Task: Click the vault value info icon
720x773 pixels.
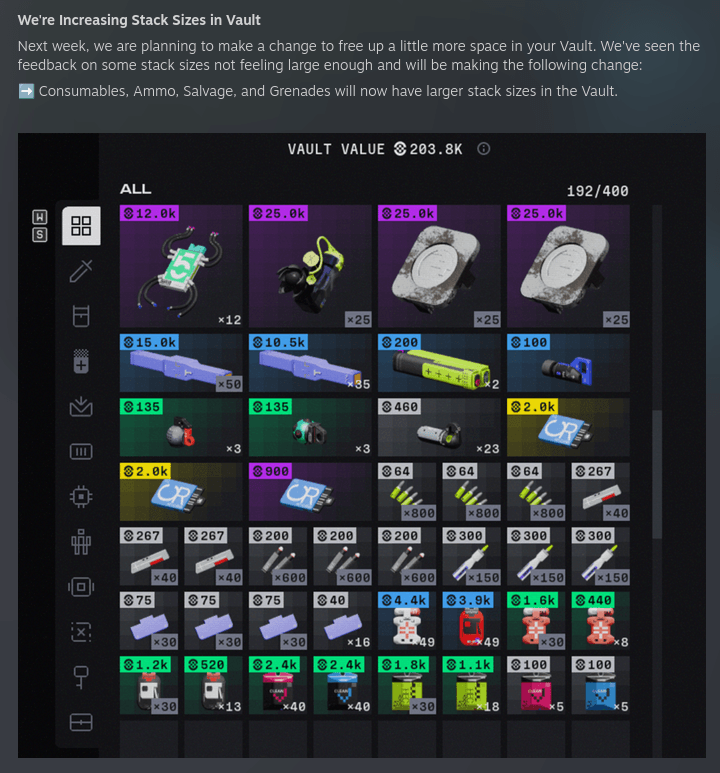Action: tap(484, 149)
